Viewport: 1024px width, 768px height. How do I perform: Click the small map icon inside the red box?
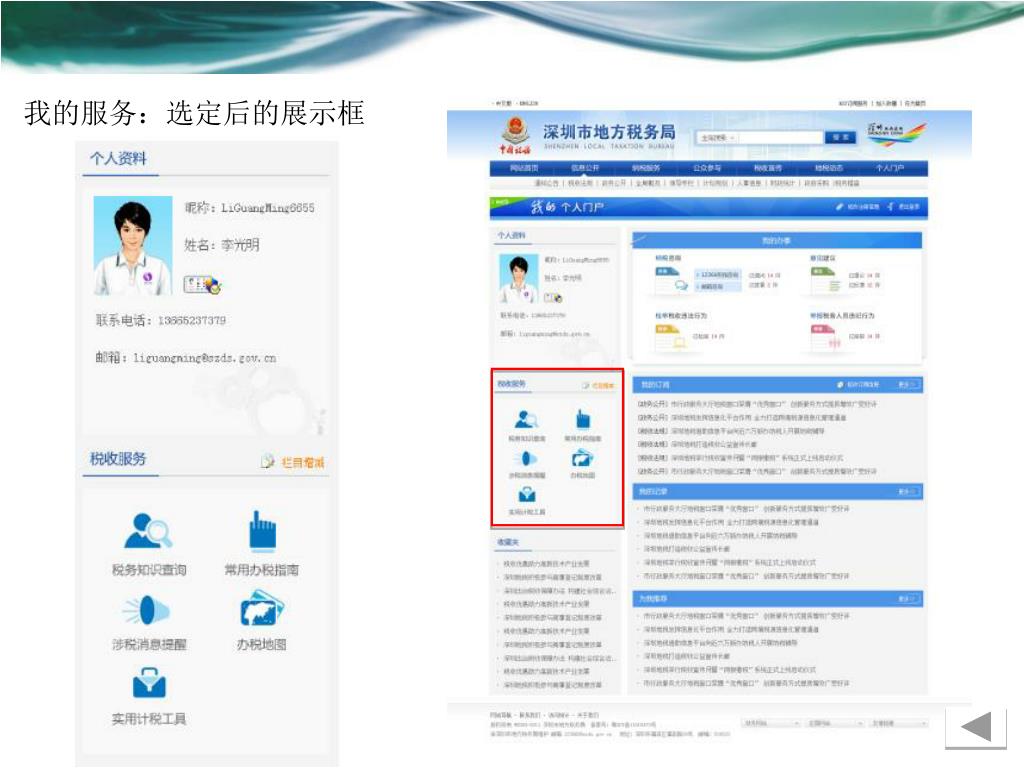tap(582, 458)
